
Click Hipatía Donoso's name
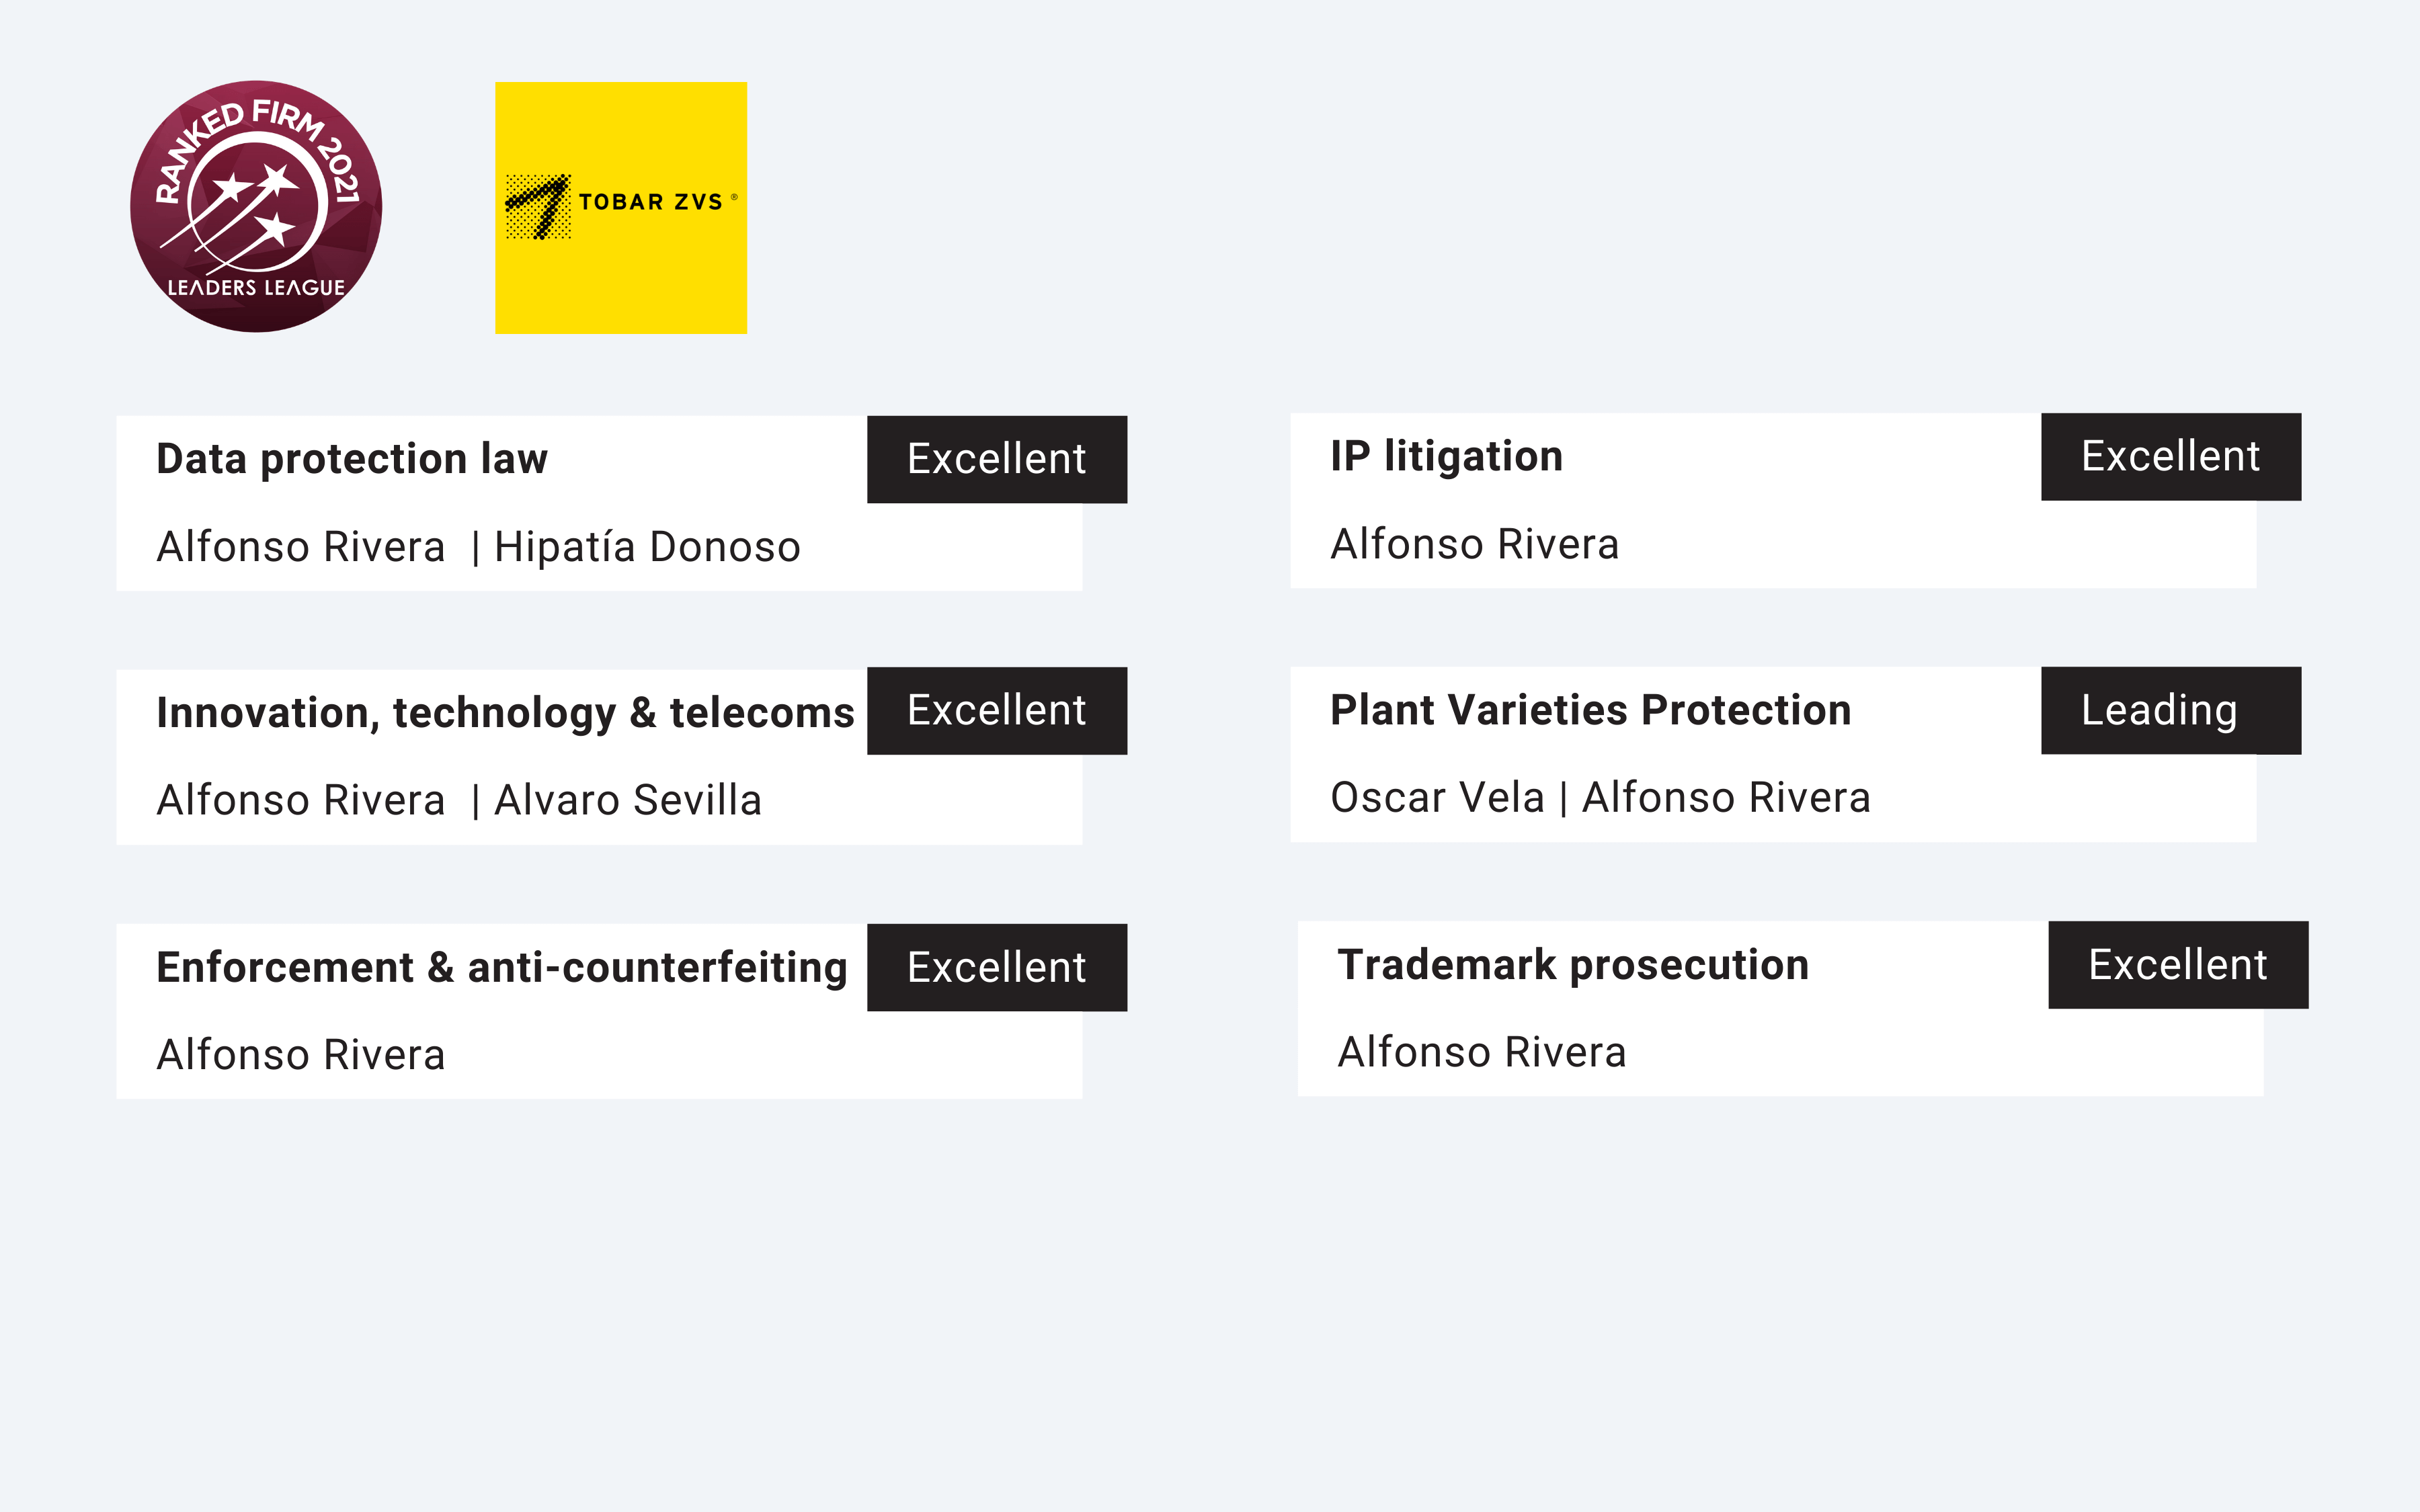click(647, 547)
